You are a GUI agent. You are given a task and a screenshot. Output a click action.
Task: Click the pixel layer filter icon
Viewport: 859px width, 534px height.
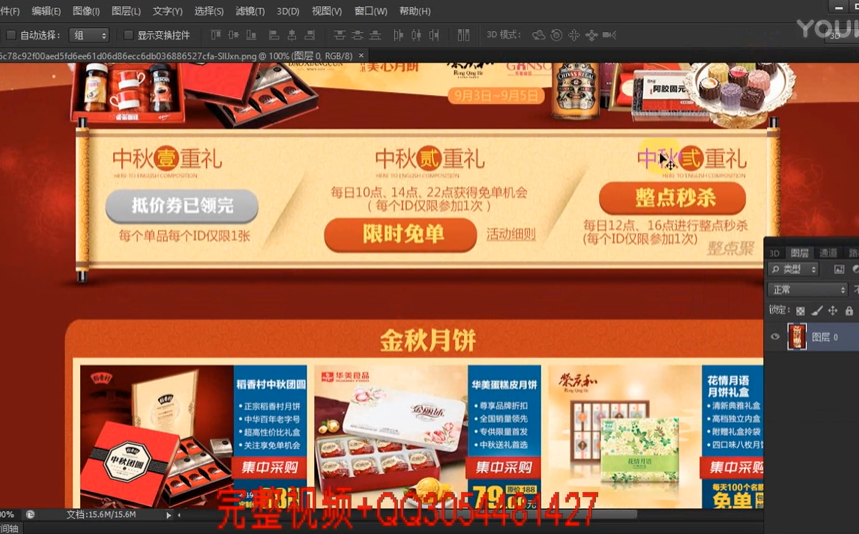click(x=839, y=269)
